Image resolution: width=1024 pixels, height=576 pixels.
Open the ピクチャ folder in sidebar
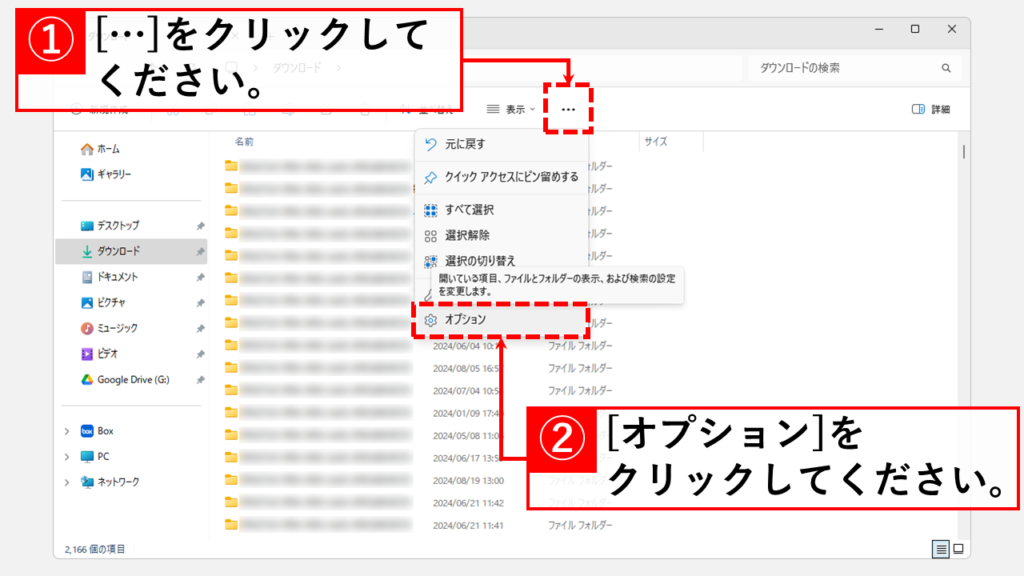110,302
